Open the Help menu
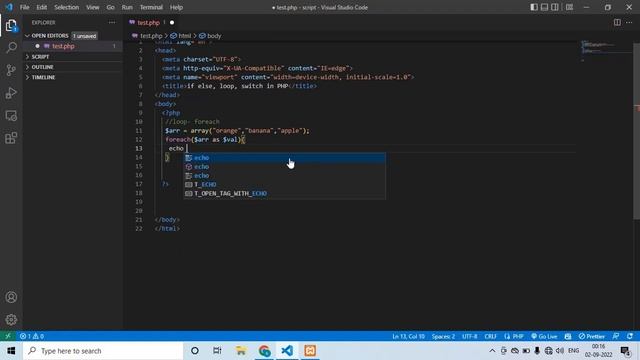 tap(176, 7)
